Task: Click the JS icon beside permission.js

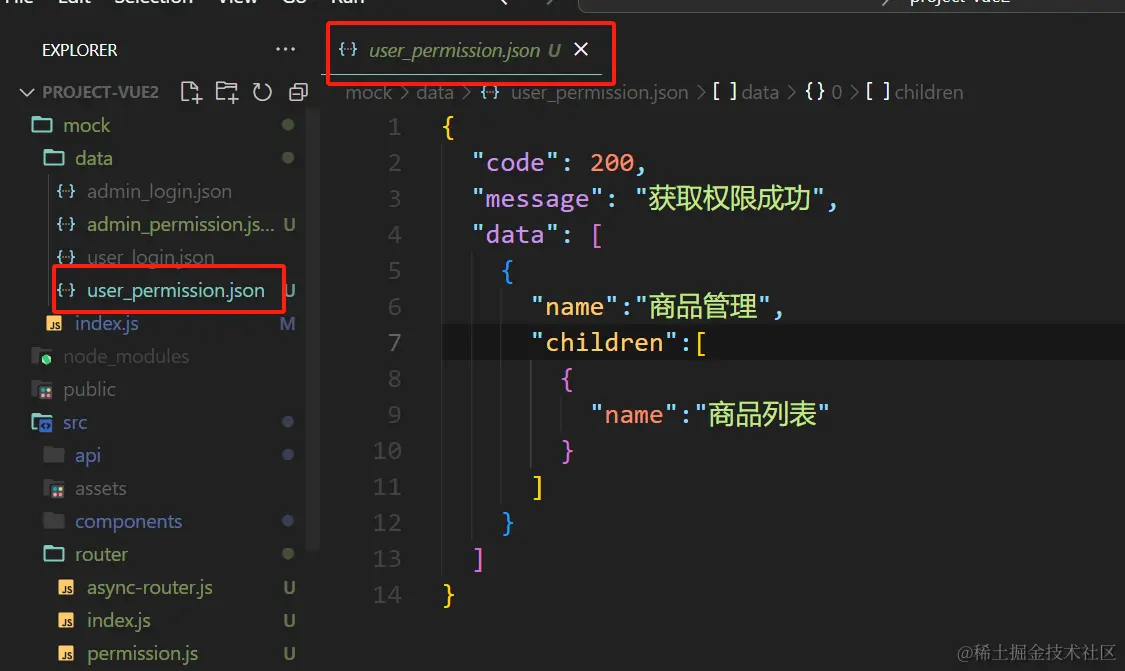Action: click(x=66, y=654)
